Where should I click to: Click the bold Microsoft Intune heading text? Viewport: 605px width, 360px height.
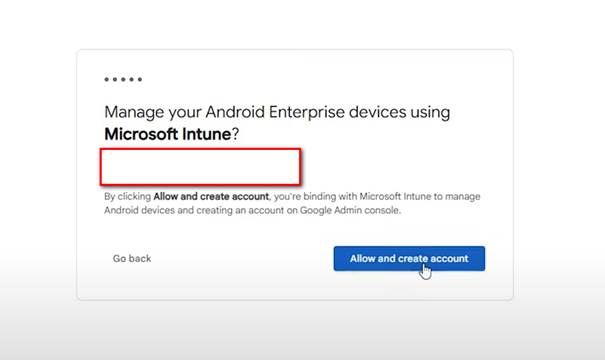(x=167, y=134)
